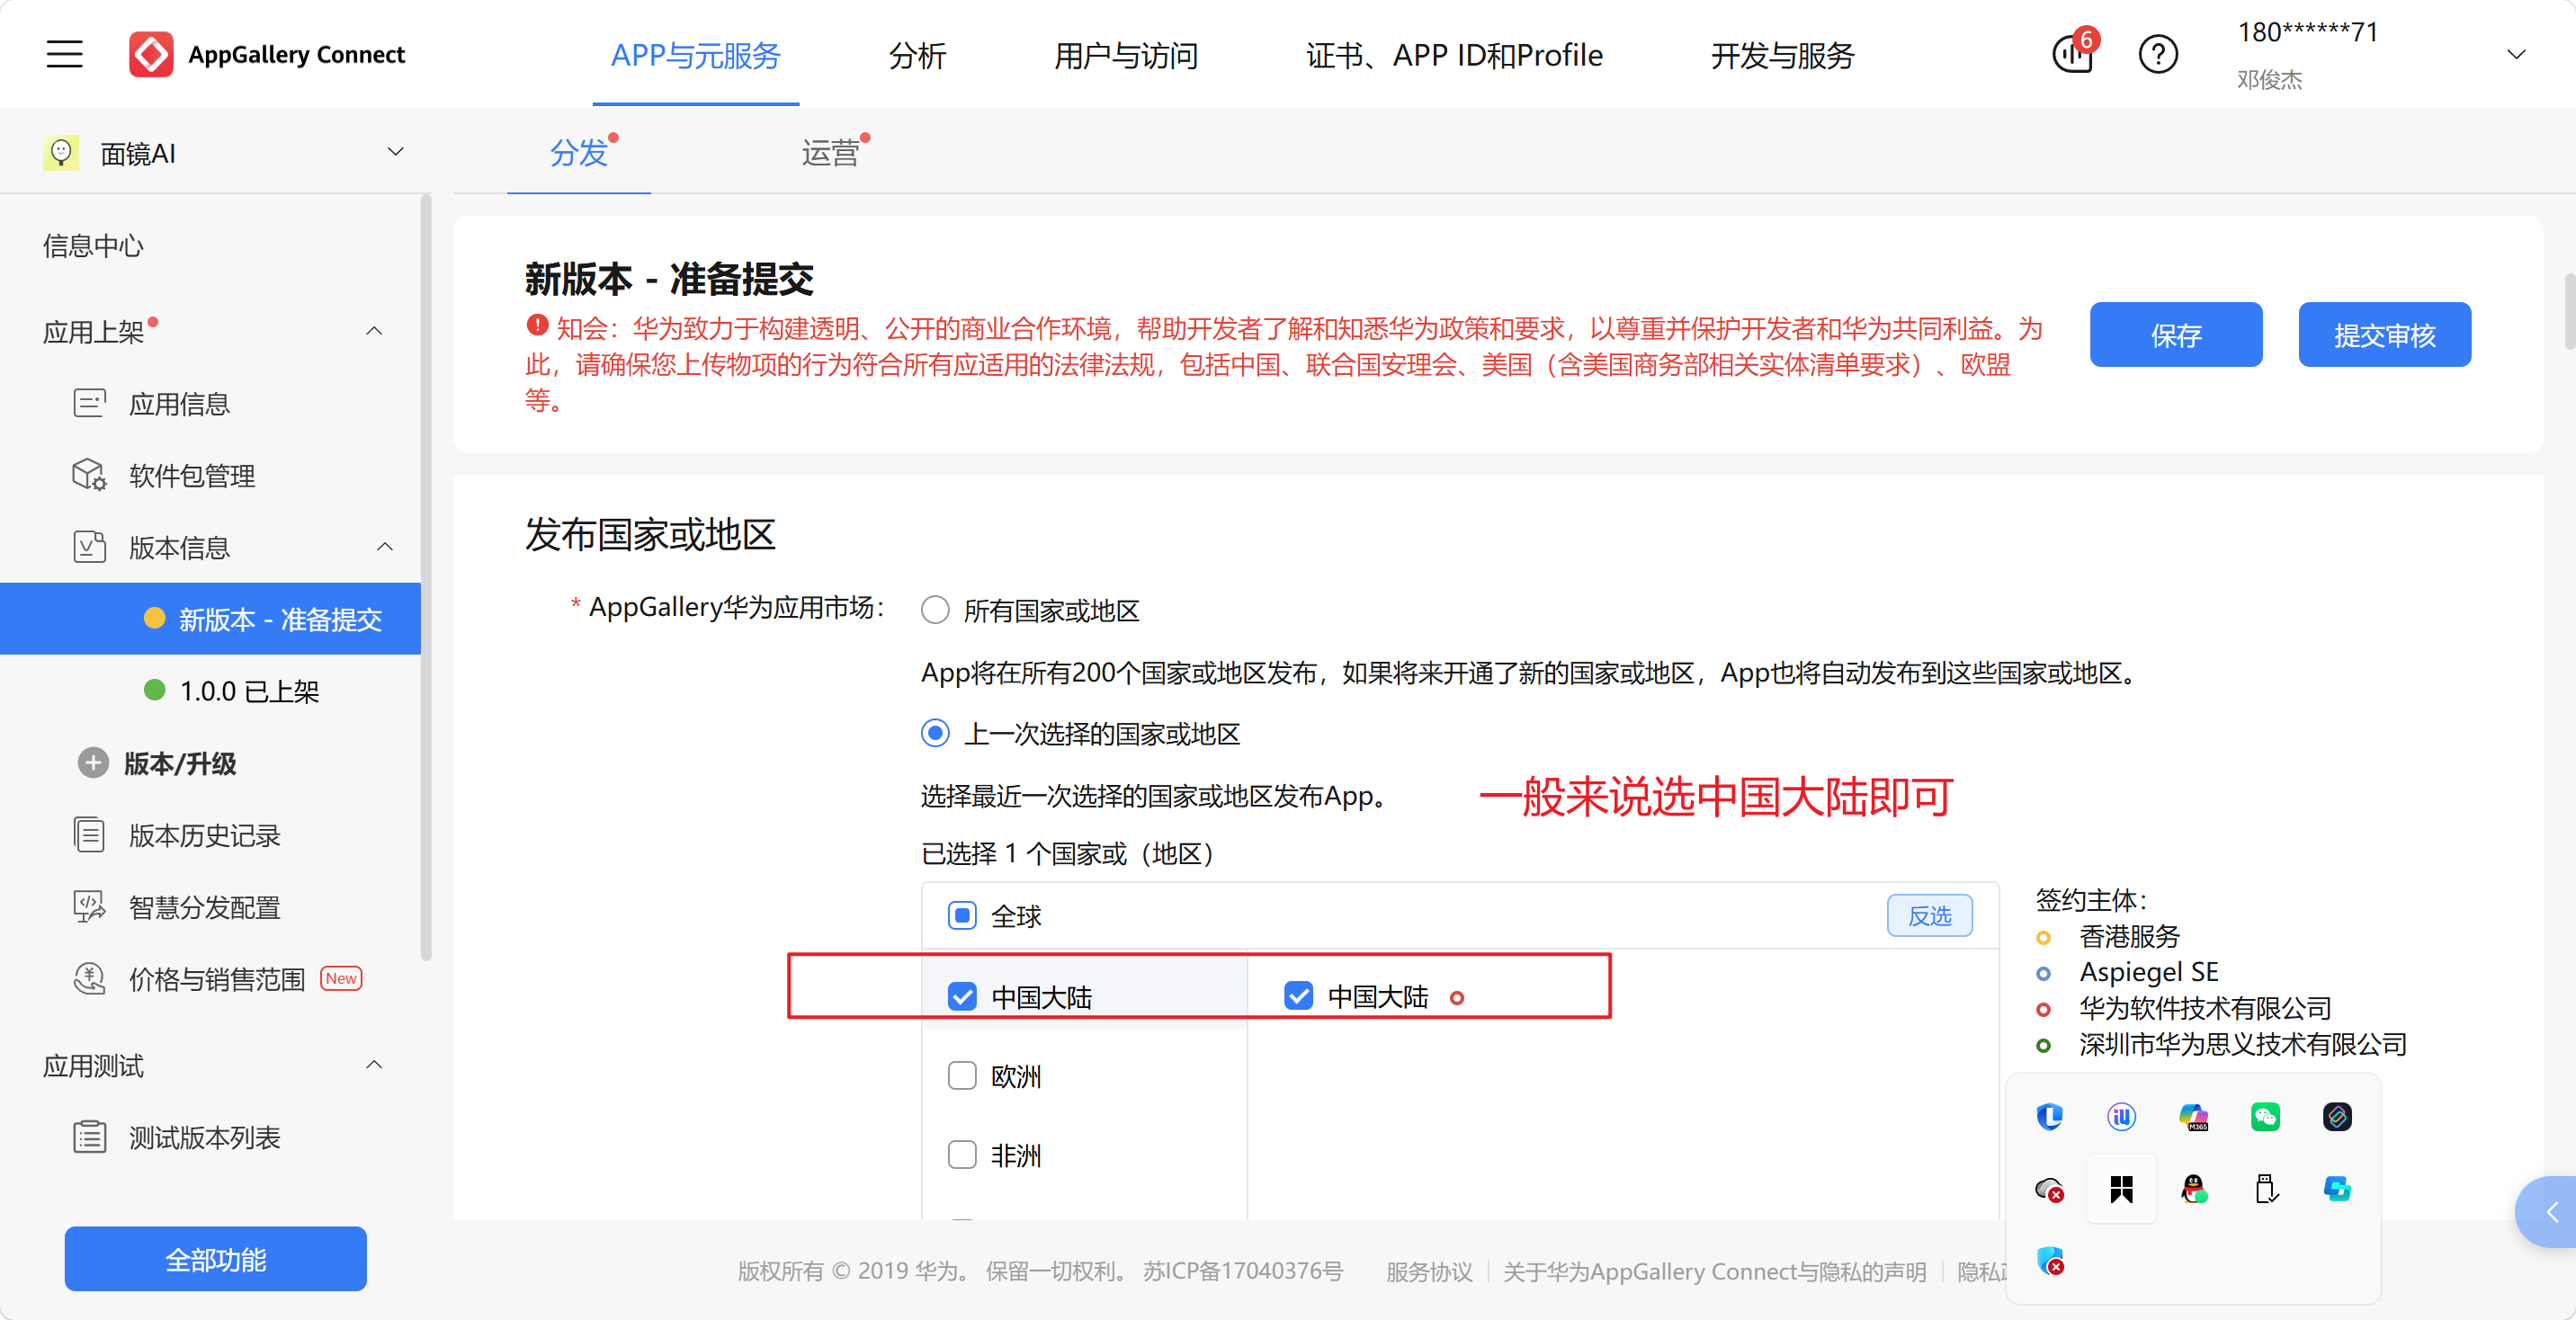This screenshot has height=1320, width=2576.
Task: Open 信息中心 in the sidebar
Action: pos(93,246)
